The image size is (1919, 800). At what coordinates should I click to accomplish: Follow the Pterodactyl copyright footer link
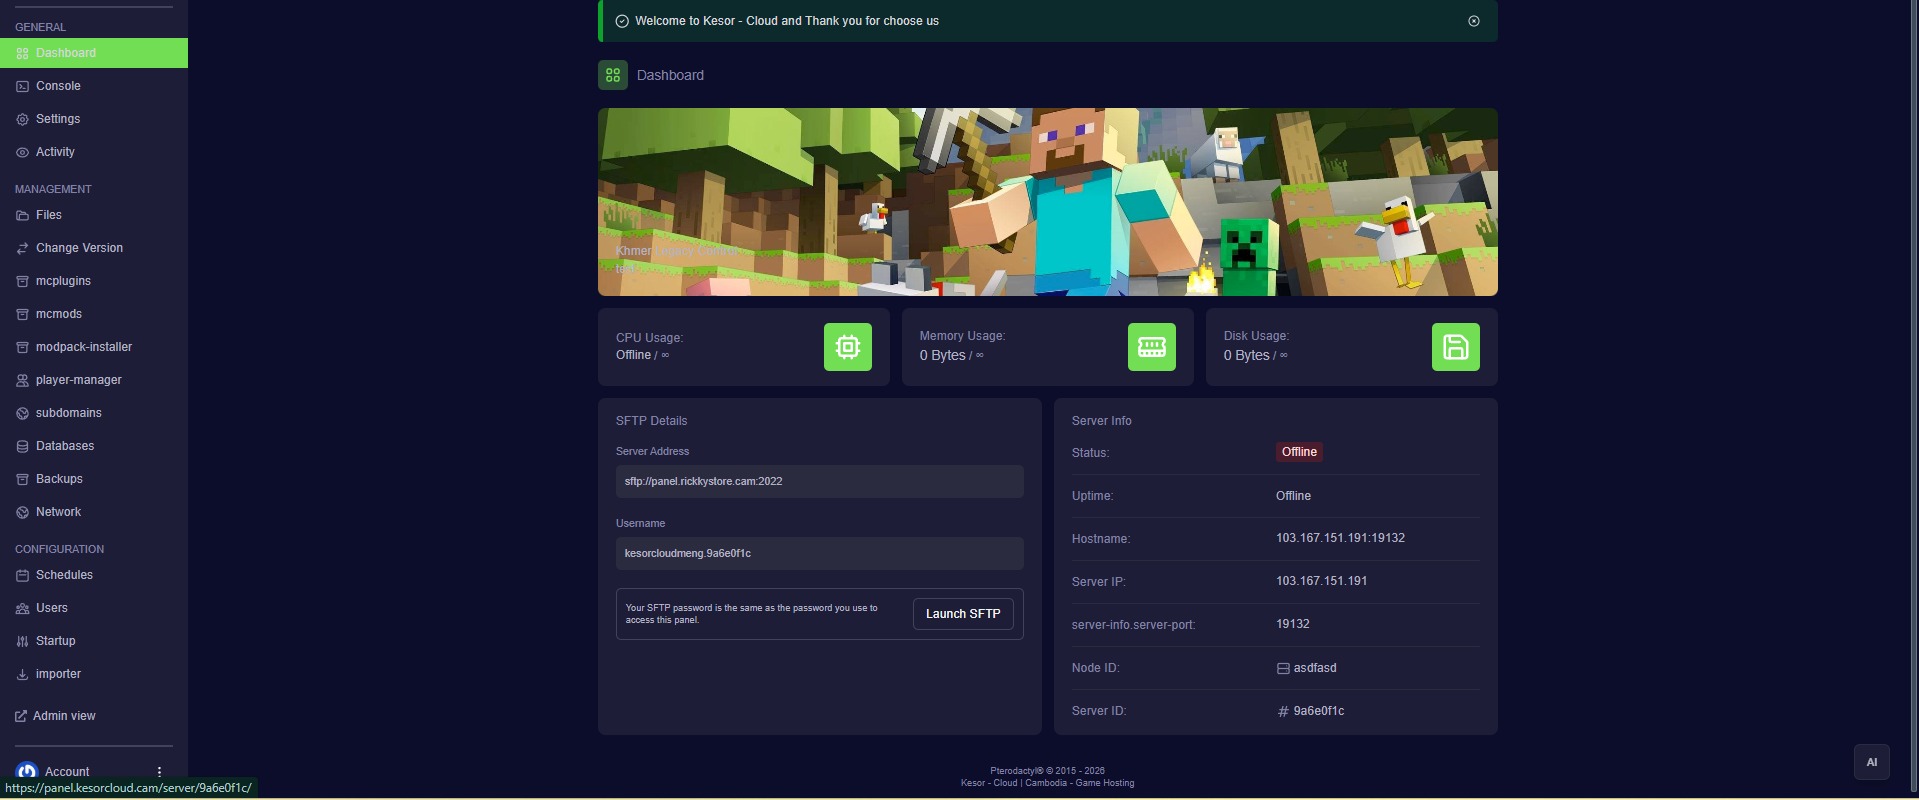click(x=1047, y=771)
